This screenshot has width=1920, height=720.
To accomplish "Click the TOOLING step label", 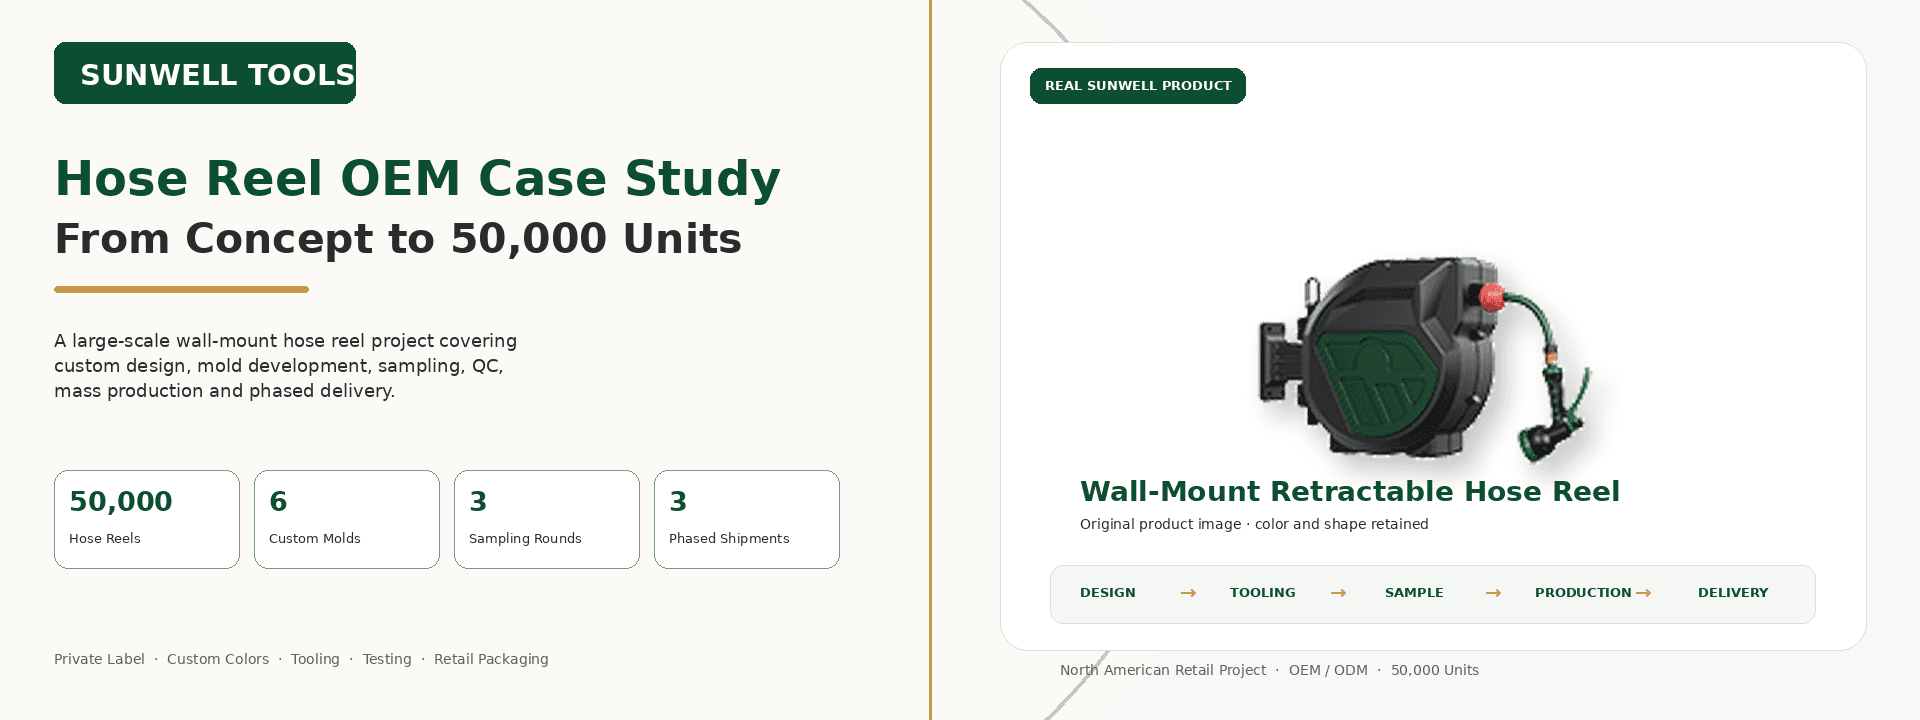I will coord(1263,593).
